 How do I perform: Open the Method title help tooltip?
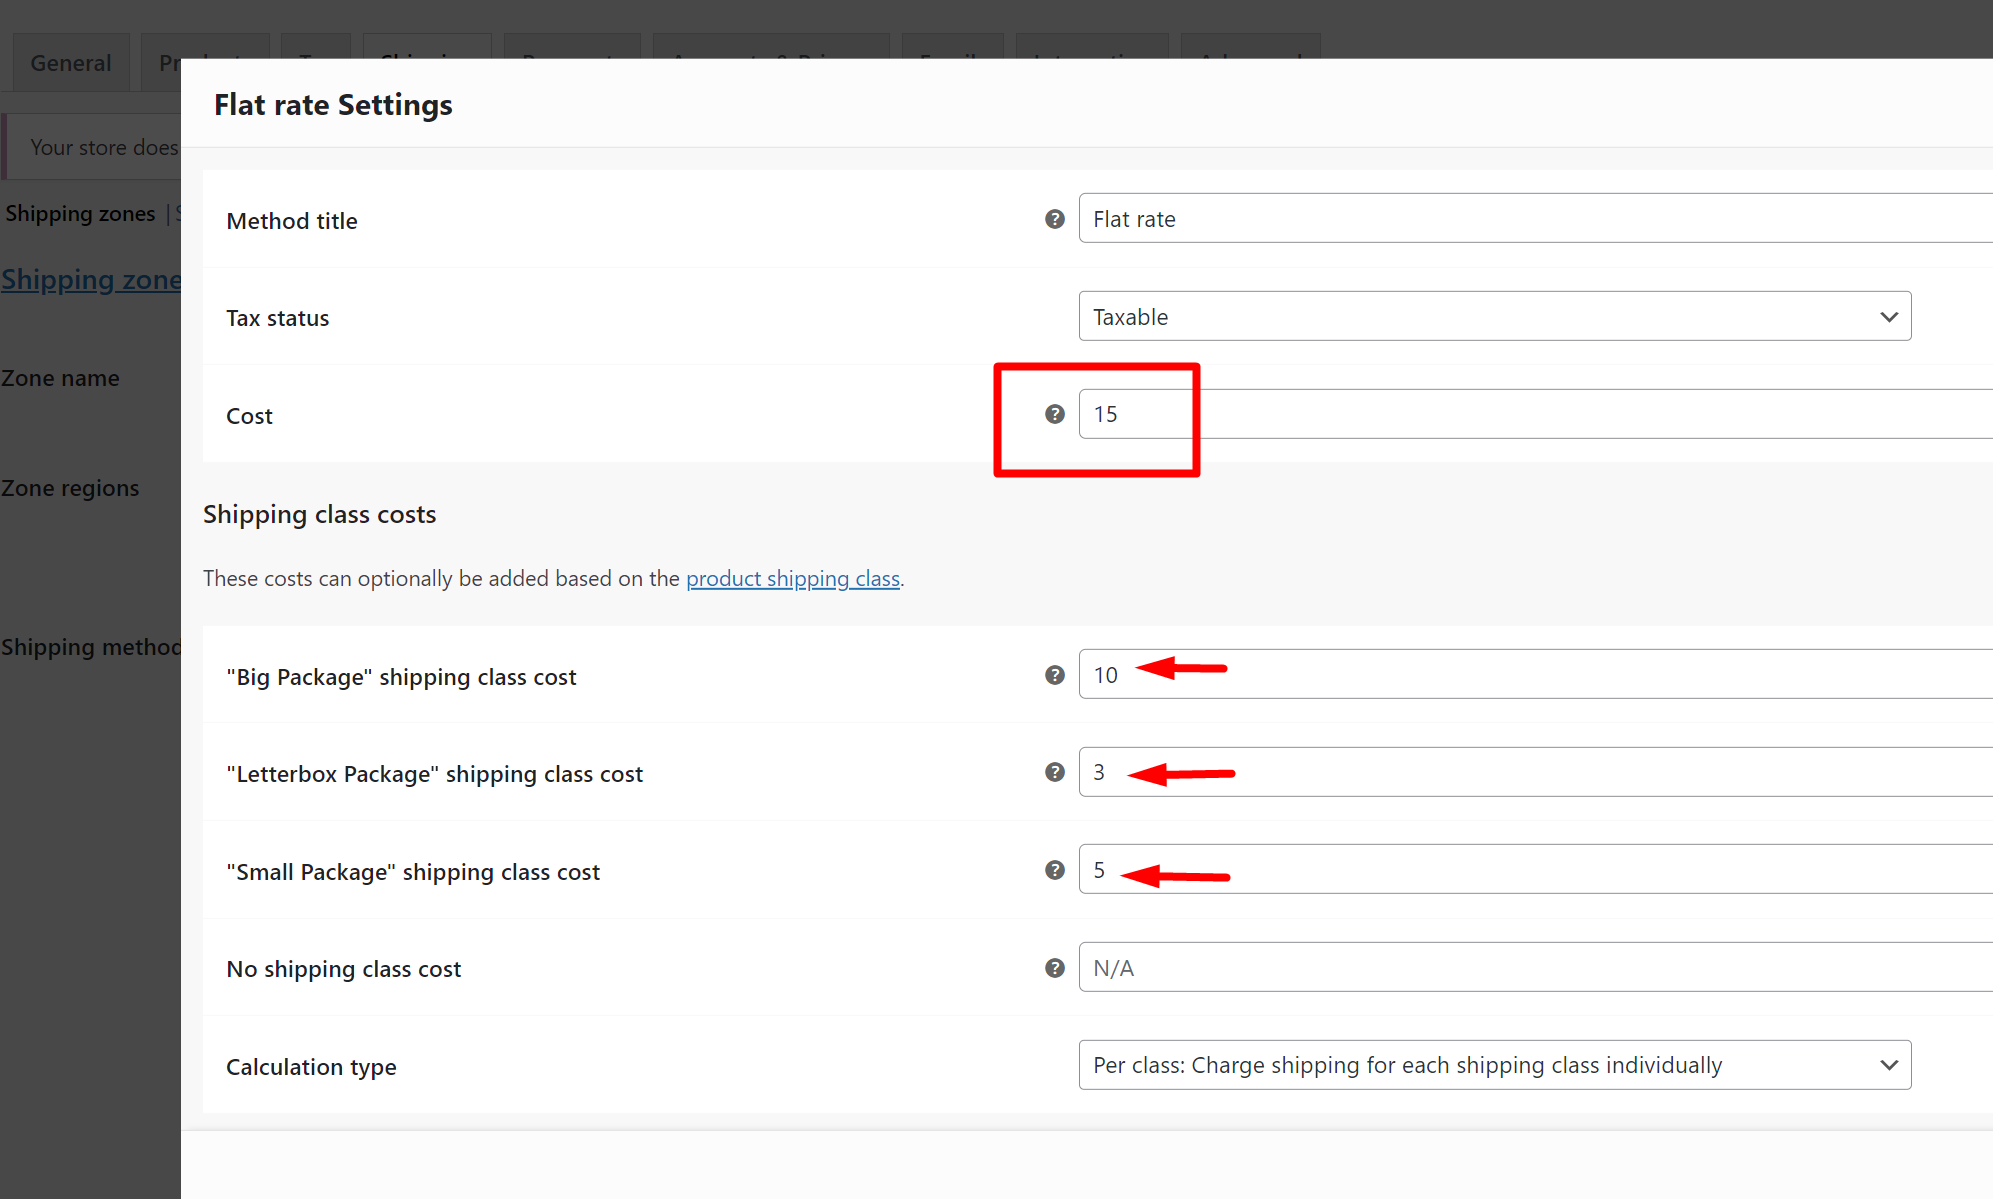tap(1055, 219)
